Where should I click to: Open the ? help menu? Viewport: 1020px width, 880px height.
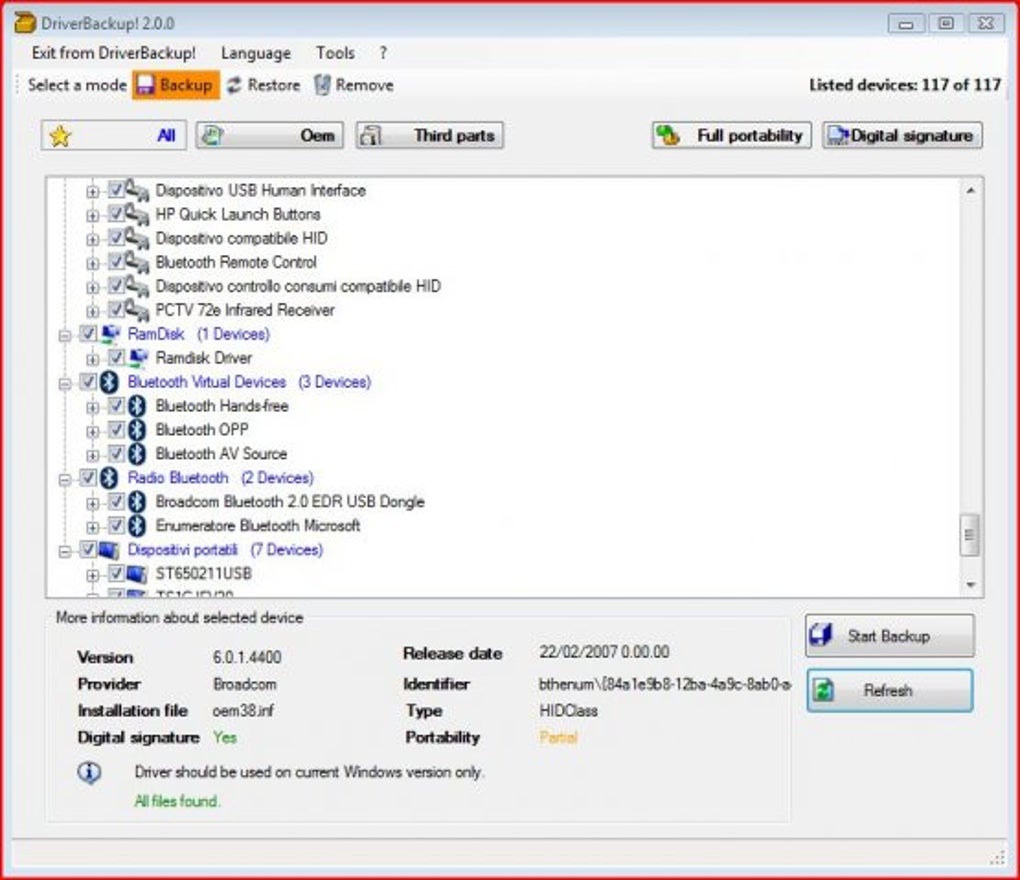382,53
